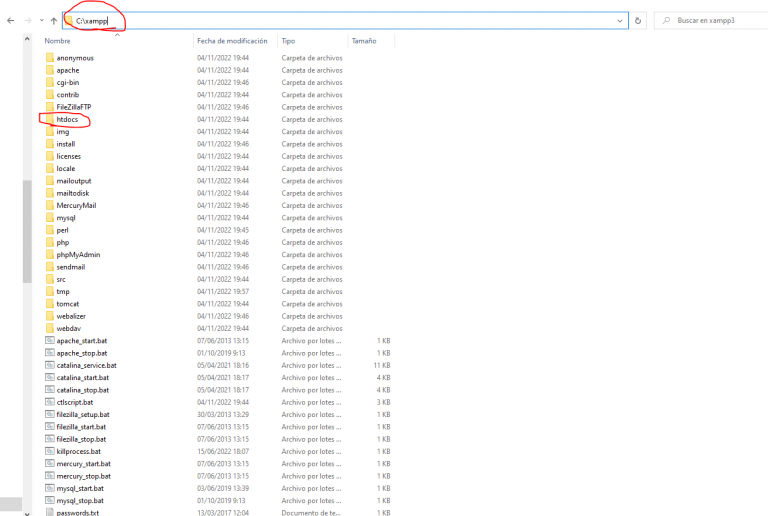Select the htdocs folder icon
The width and height of the screenshot is (768, 516).
pos(49,119)
